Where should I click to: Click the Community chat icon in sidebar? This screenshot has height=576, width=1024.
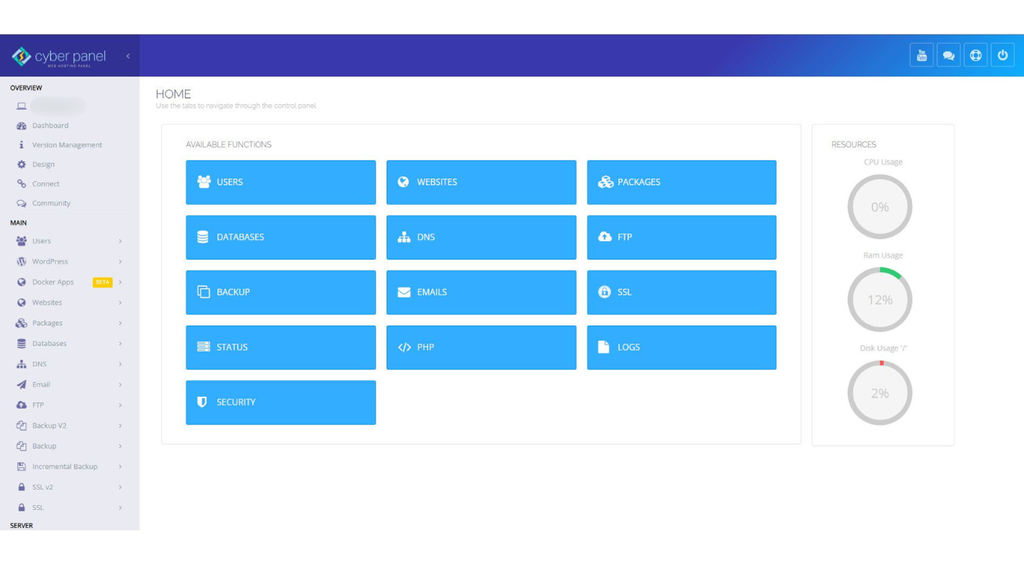pos(22,203)
